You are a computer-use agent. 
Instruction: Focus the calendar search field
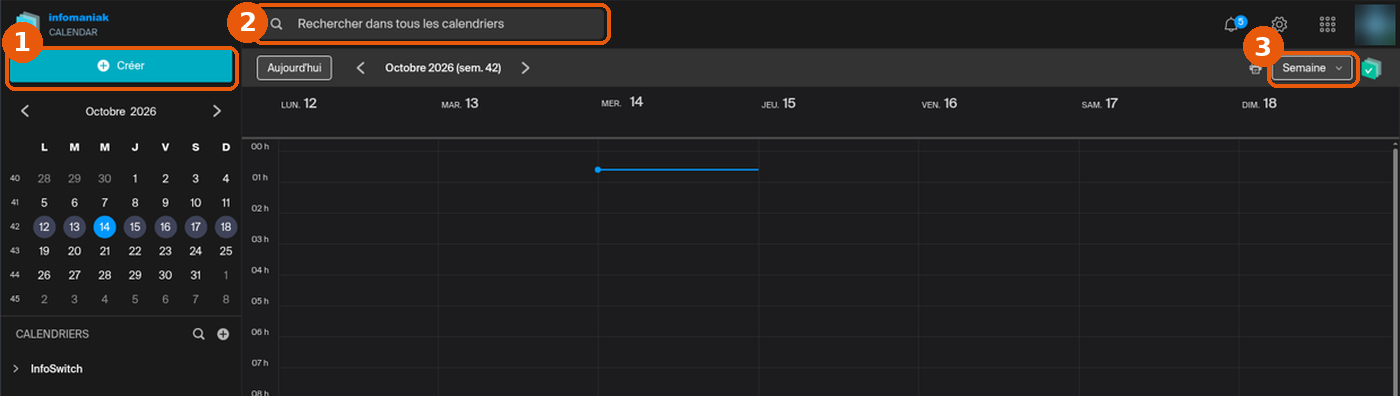431,23
